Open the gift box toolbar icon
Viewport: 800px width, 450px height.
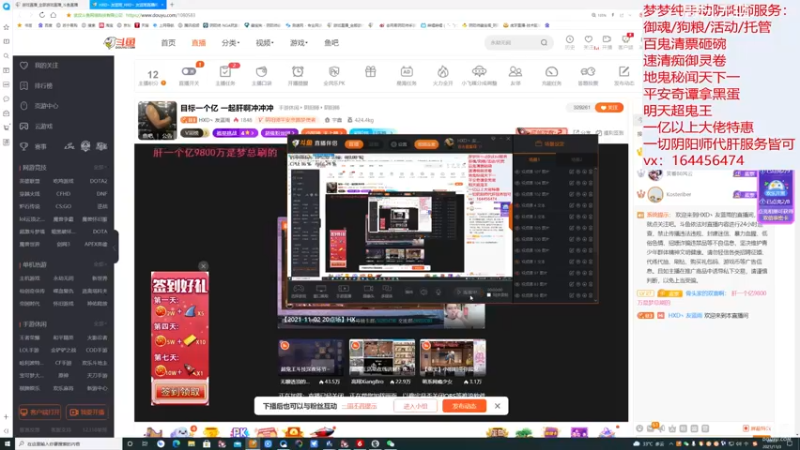point(370,71)
